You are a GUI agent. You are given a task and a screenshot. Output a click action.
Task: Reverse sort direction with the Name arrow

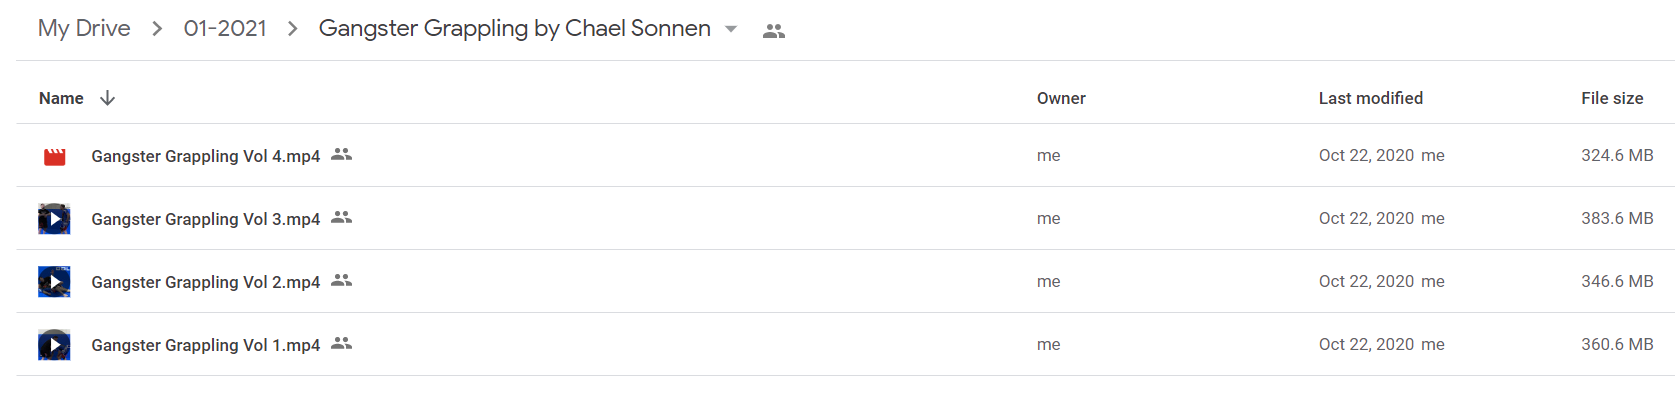[107, 98]
